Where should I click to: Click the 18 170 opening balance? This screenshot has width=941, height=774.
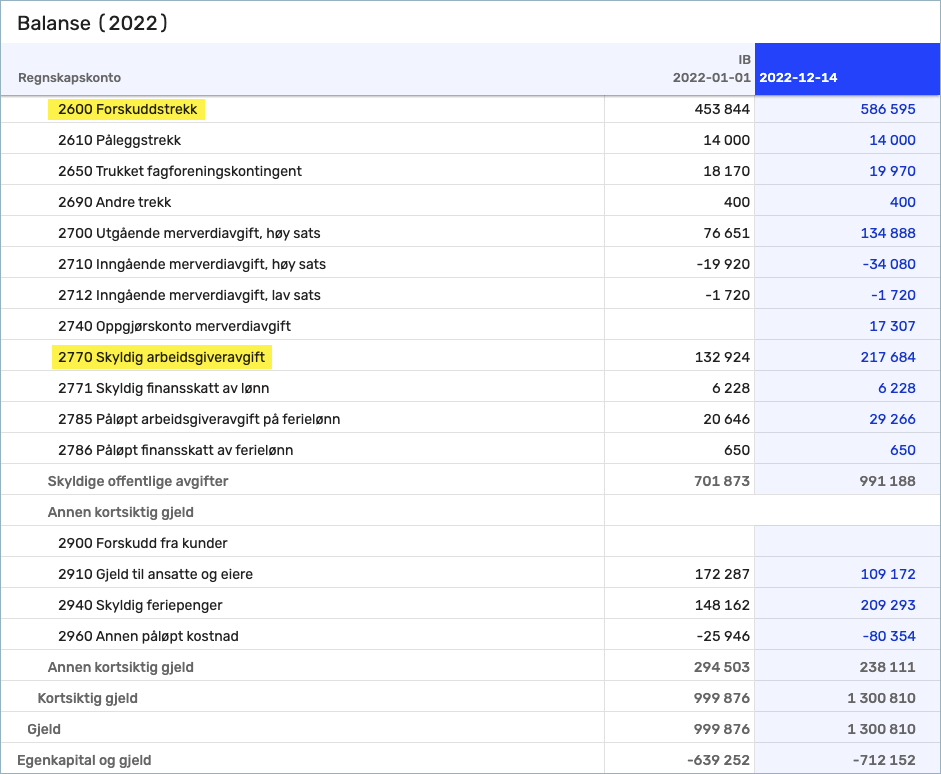726,171
